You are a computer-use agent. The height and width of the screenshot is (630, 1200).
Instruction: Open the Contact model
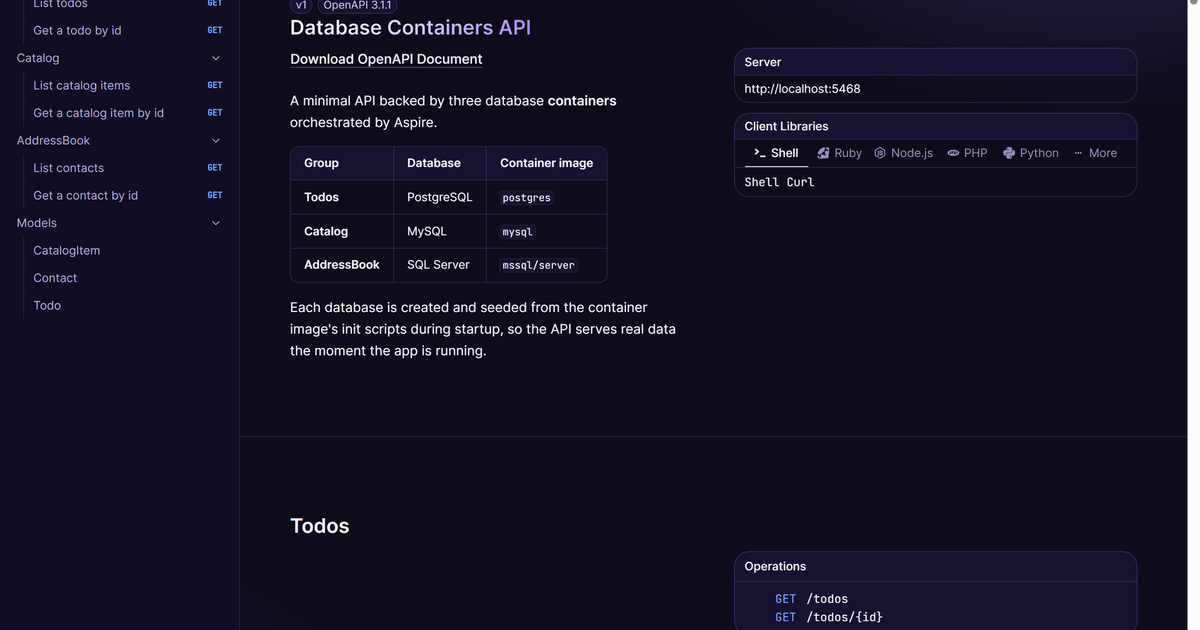(x=55, y=278)
